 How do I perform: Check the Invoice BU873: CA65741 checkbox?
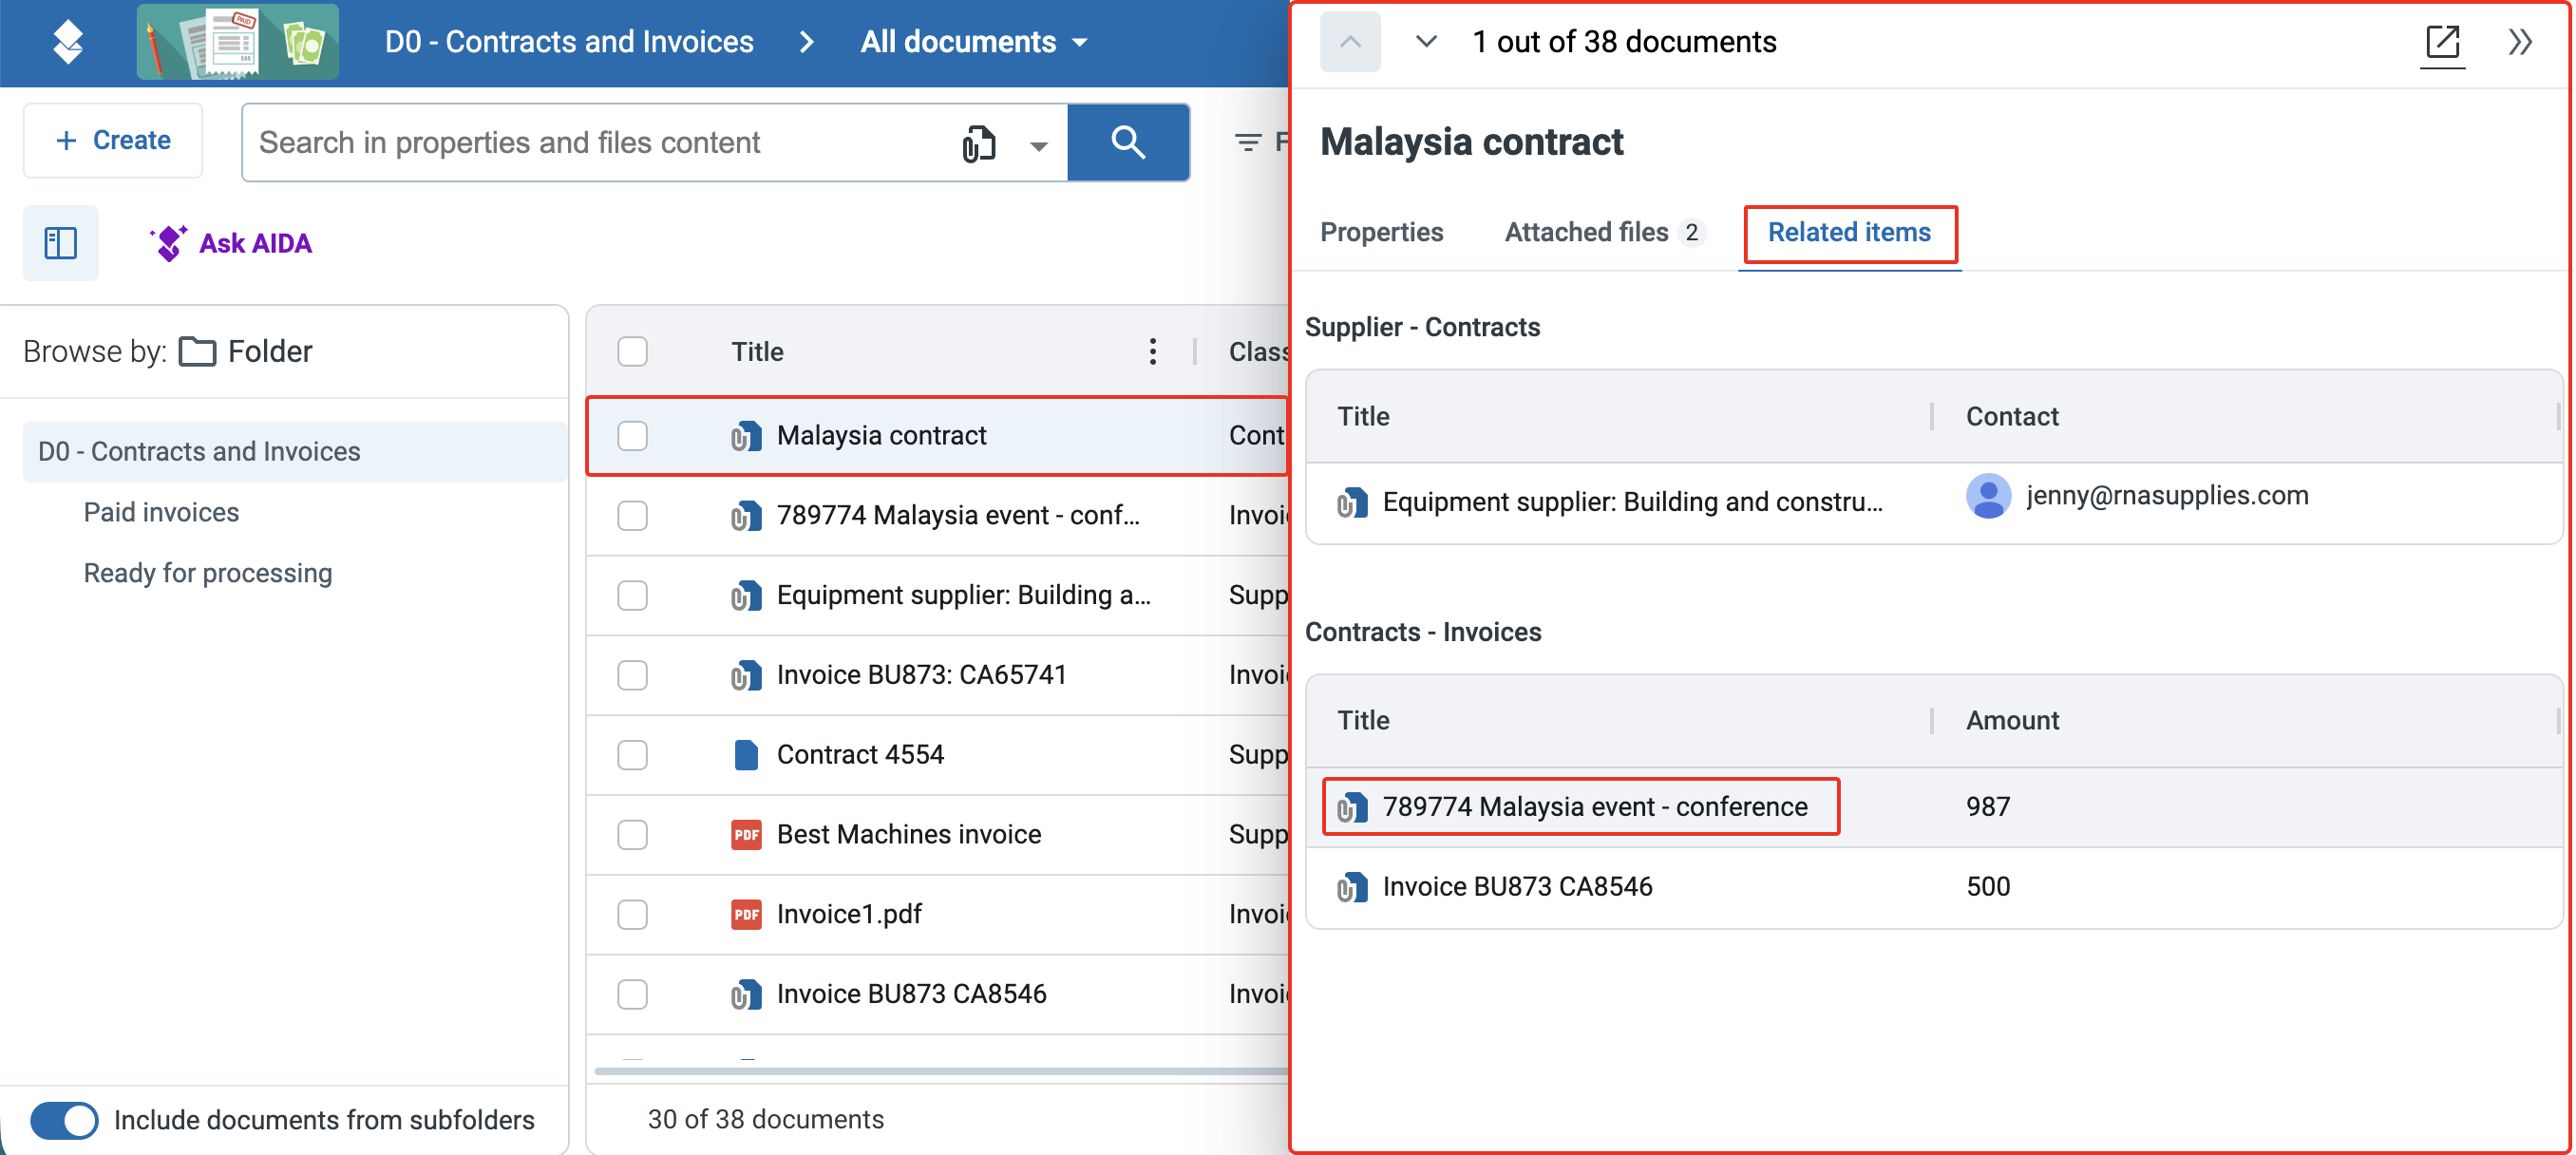click(632, 675)
